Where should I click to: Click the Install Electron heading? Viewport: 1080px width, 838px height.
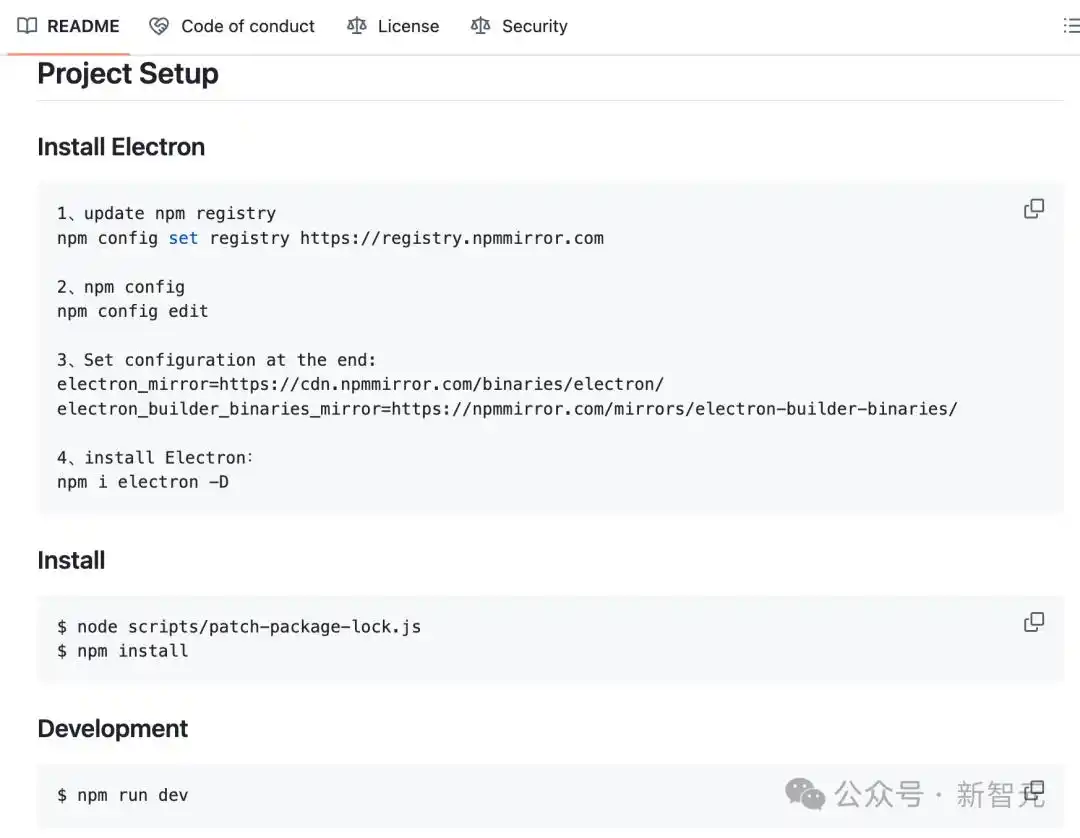121,147
